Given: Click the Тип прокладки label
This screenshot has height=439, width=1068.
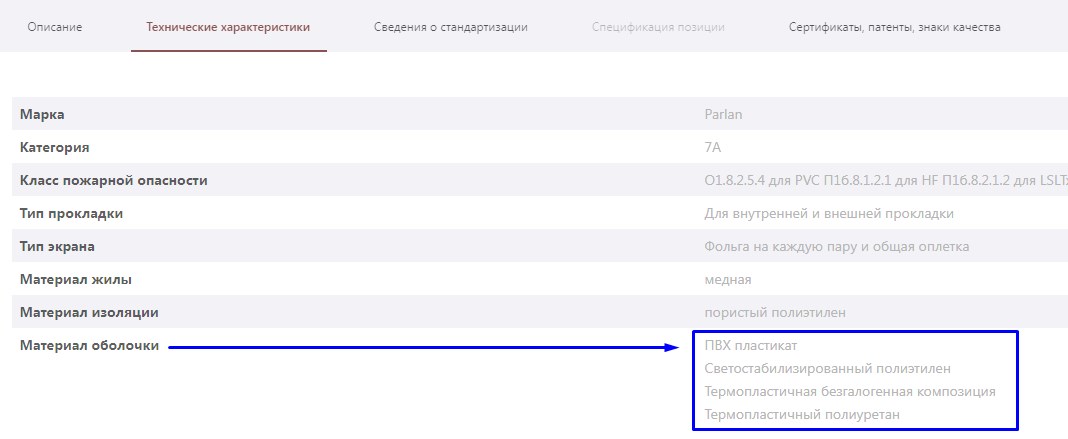Looking at the screenshot, I should tap(72, 214).
